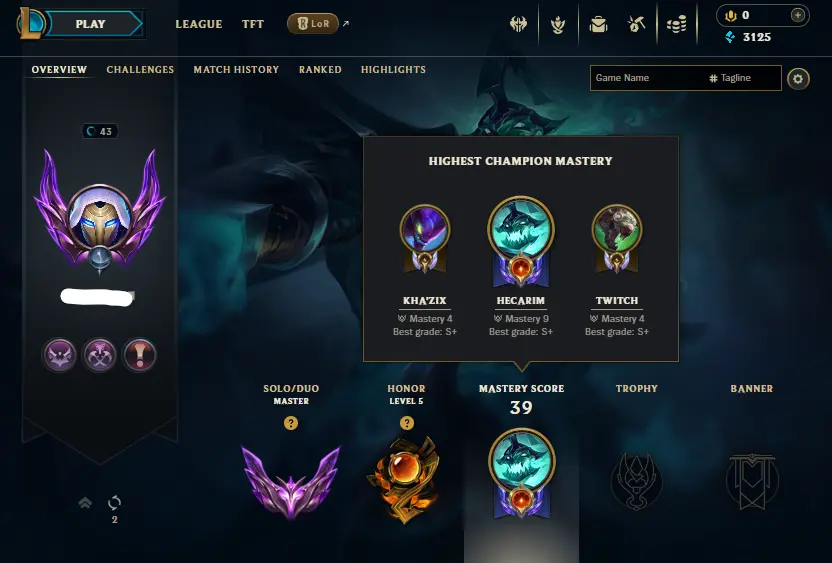Click the Play button
Screen dimensions: 832x563
tap(91, 24)
